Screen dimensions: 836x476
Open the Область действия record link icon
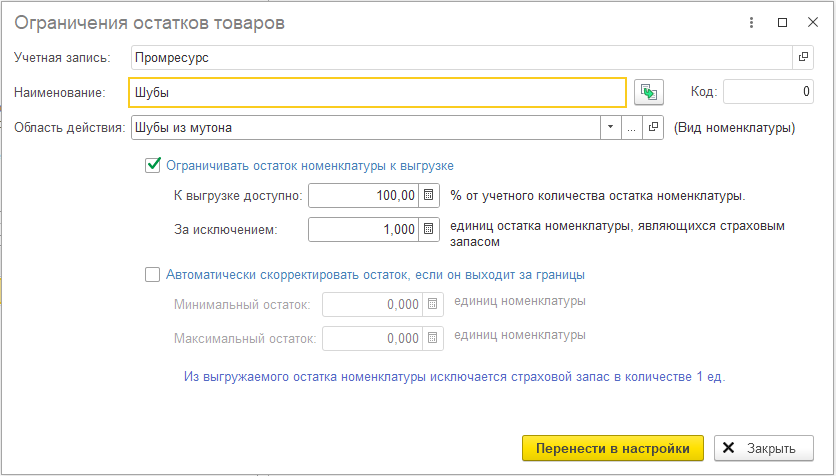coord(653,128)
